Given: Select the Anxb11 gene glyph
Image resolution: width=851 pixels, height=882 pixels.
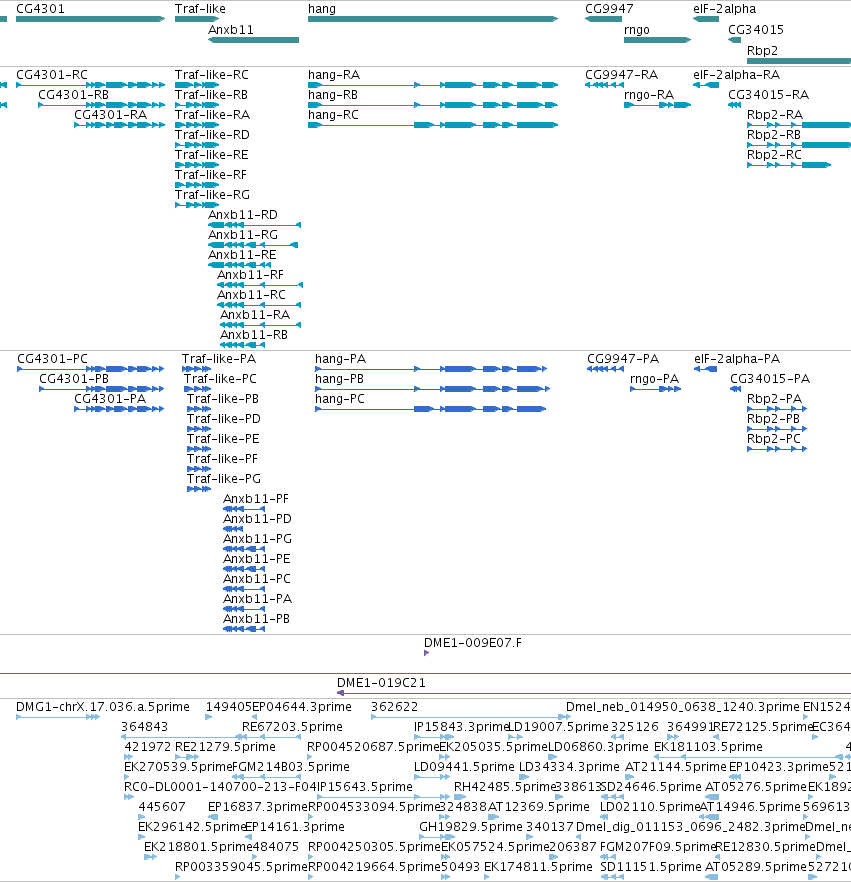Looking at the screenshot, I should [254, 40].
